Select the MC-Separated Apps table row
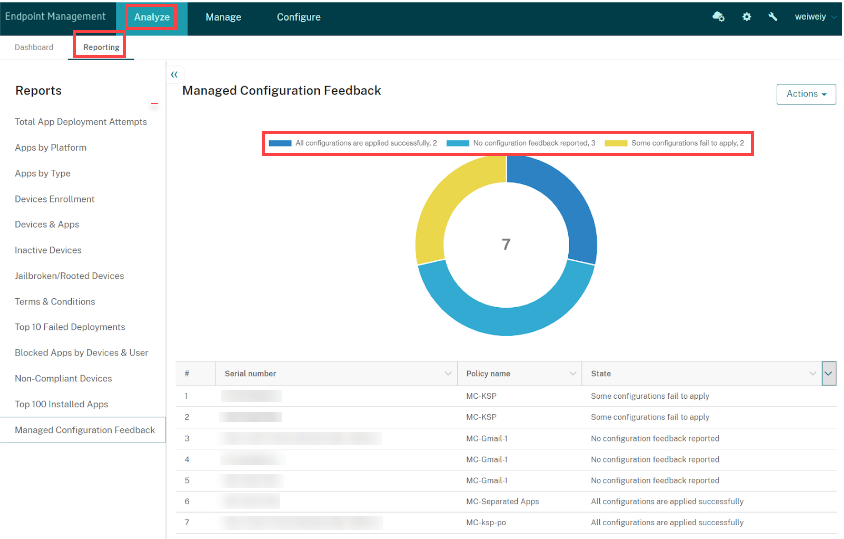 [x=502, y=501]
